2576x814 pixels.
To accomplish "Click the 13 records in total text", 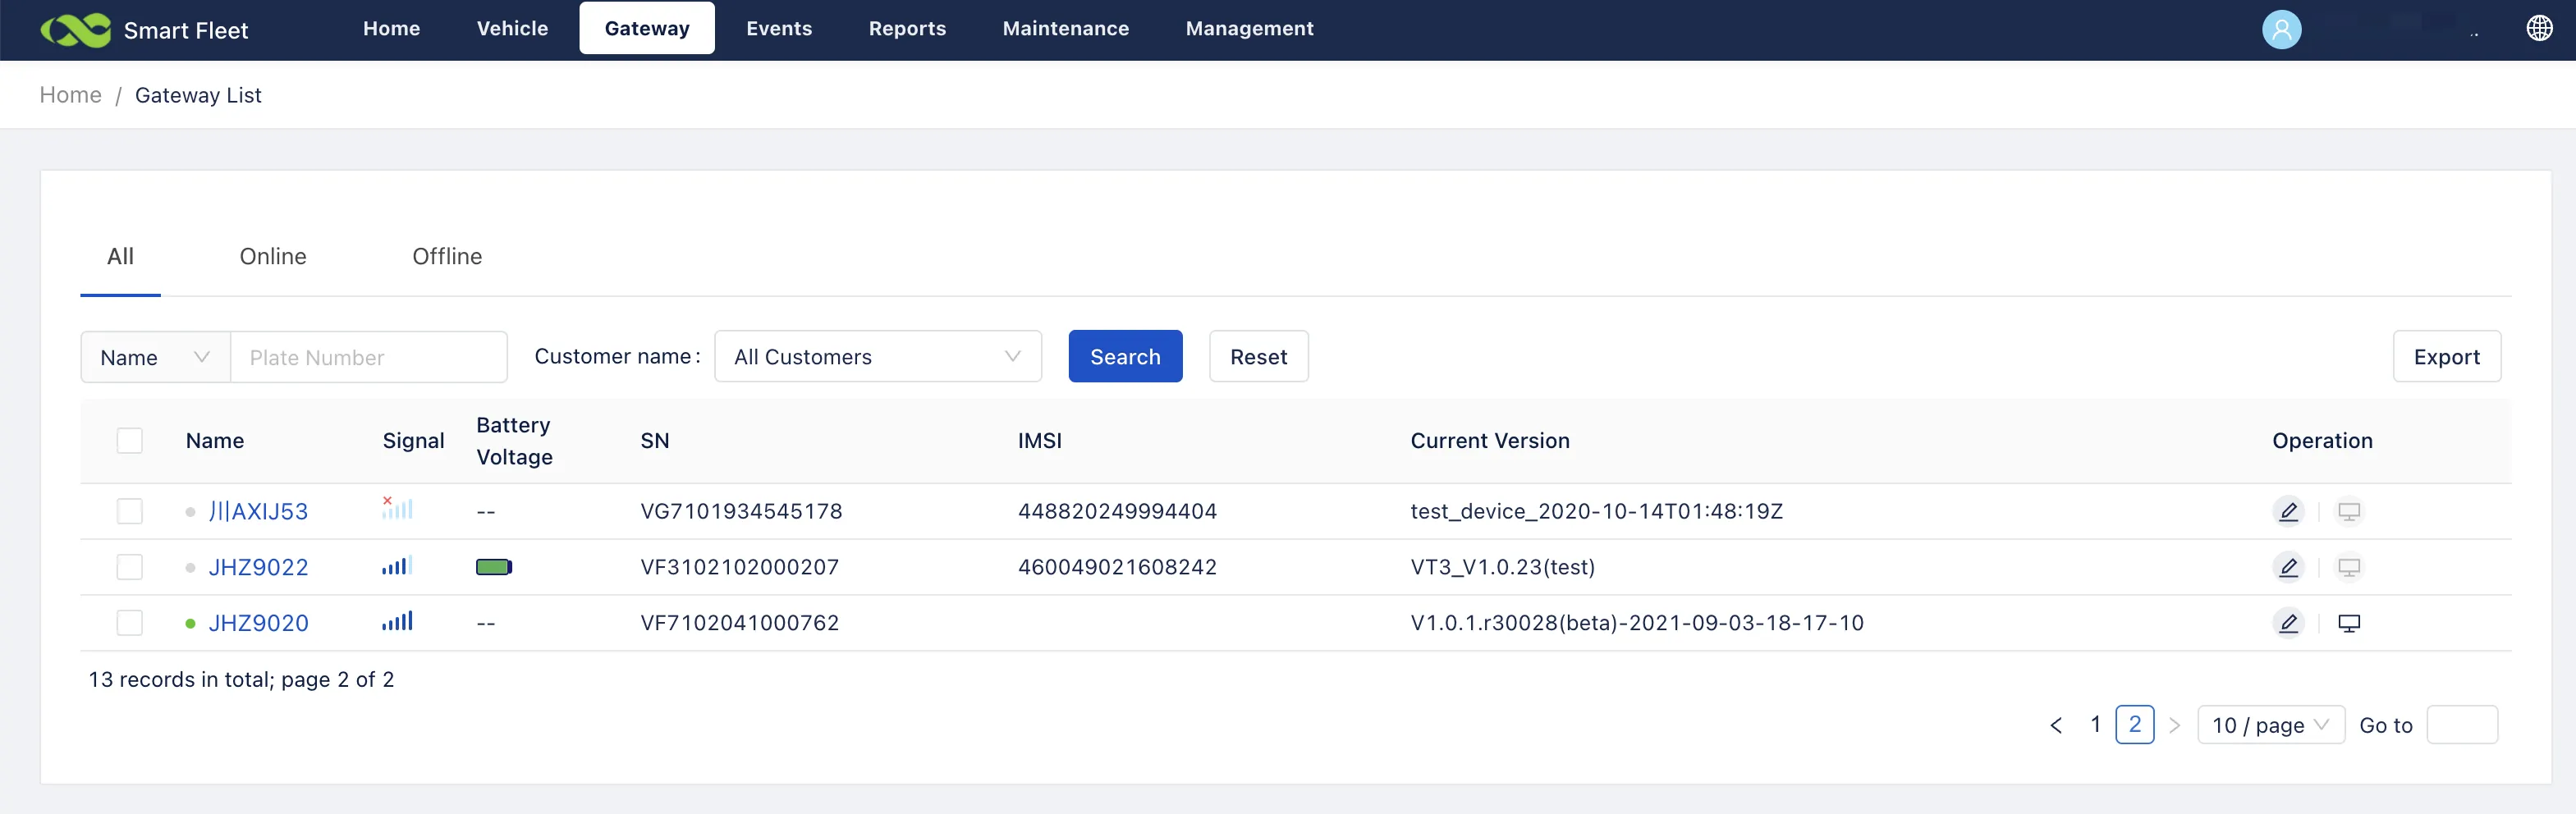I will (x=241, y=680).
